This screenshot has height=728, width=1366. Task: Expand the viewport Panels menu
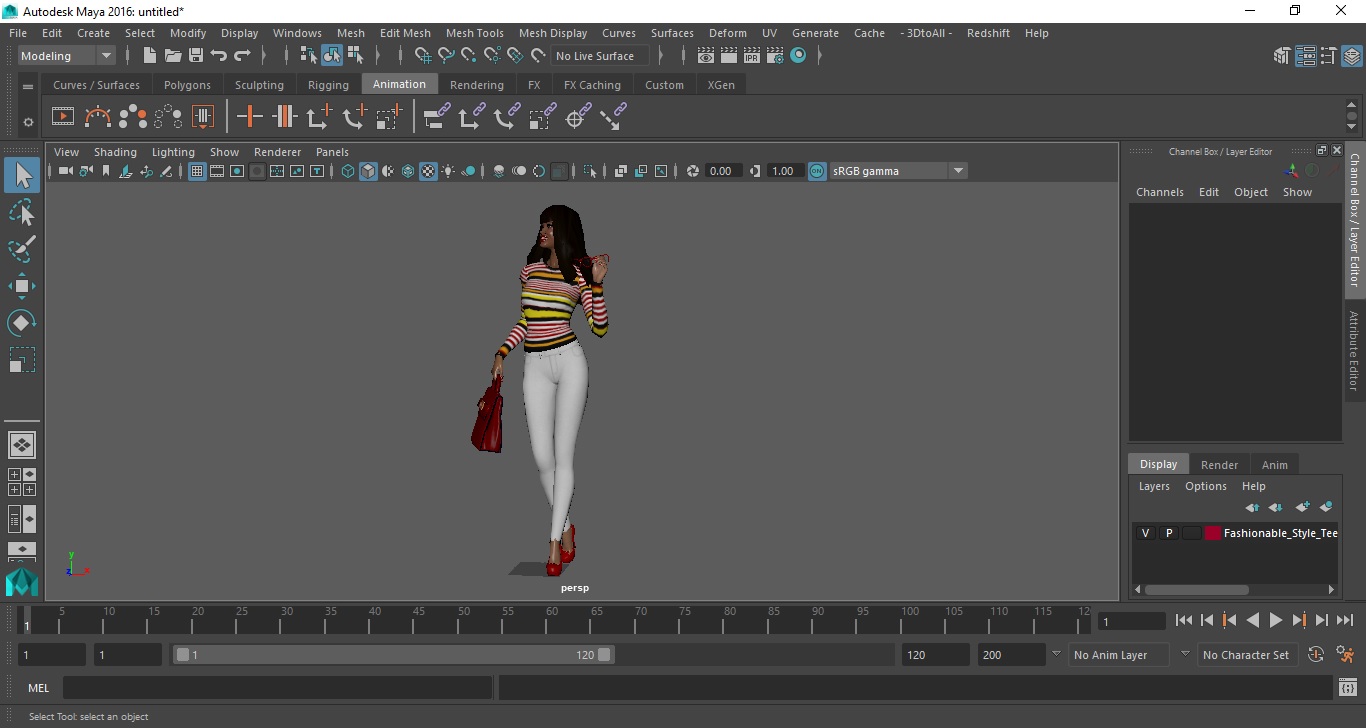pyautogui.click(x=332, y=152)
